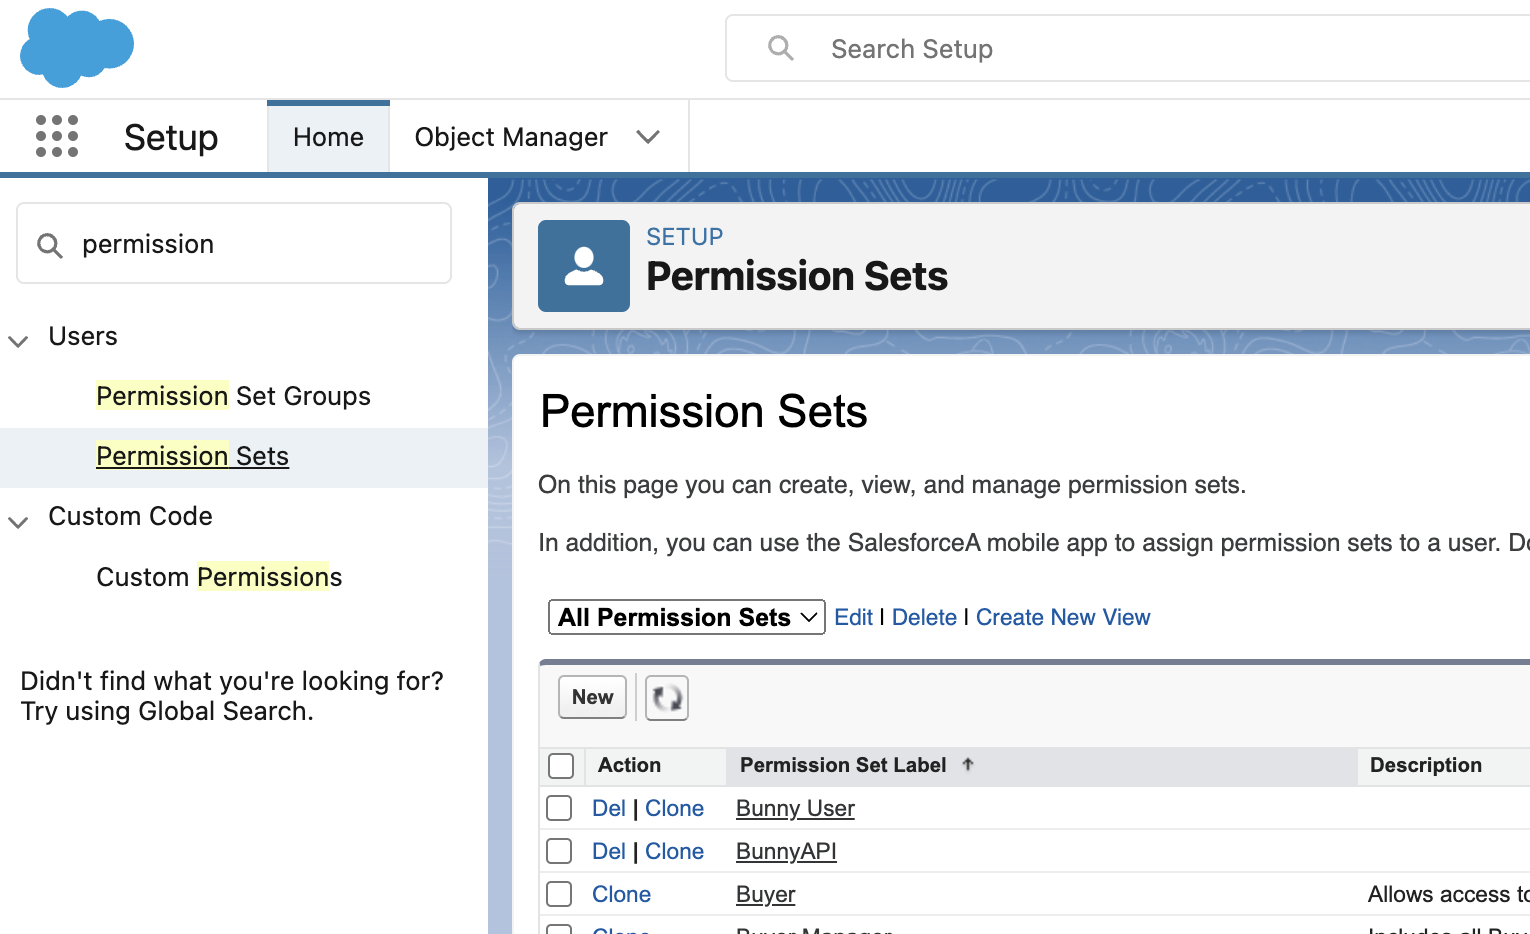Click Clone for BunnyAPI
The image size is (1530, 934).
coord(674,851)
